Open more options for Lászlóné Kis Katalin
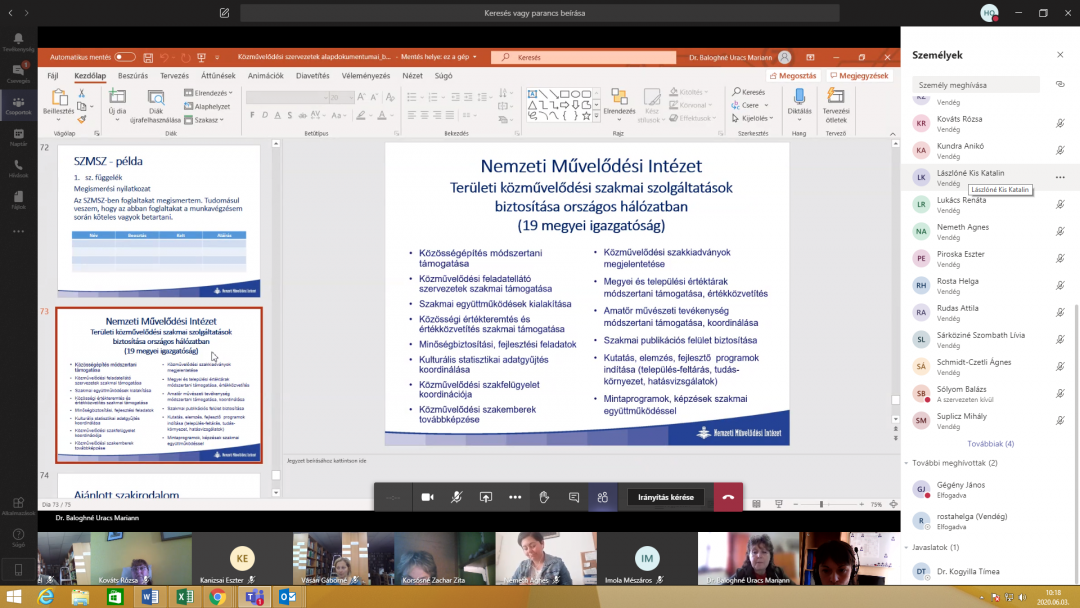The image size is (1080, 608). pos(1060,178)
